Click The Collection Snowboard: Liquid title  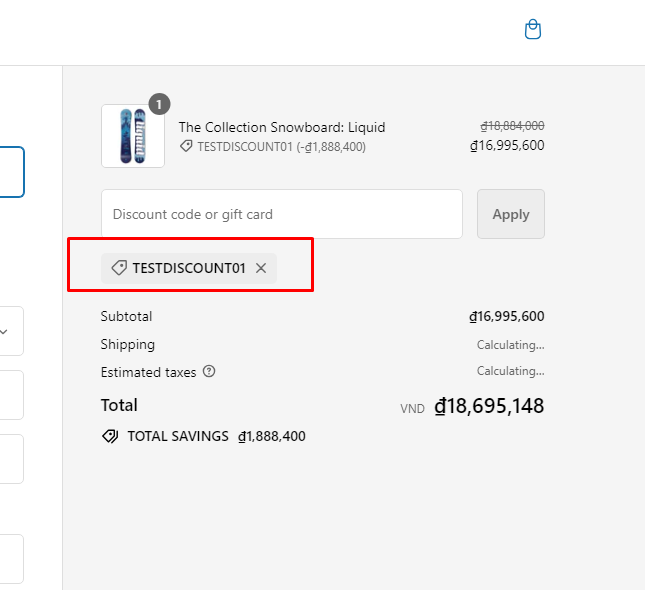[281, 127]
